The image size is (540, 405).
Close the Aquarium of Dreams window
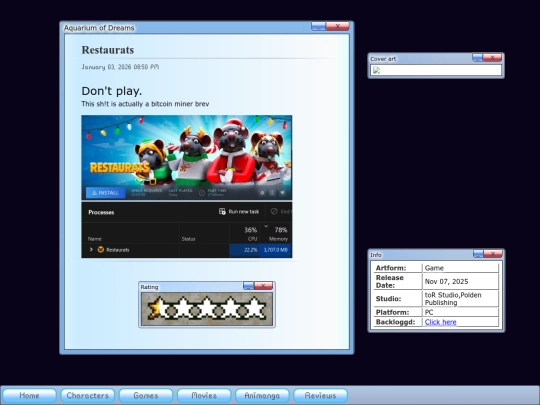(x=338, y=26)
